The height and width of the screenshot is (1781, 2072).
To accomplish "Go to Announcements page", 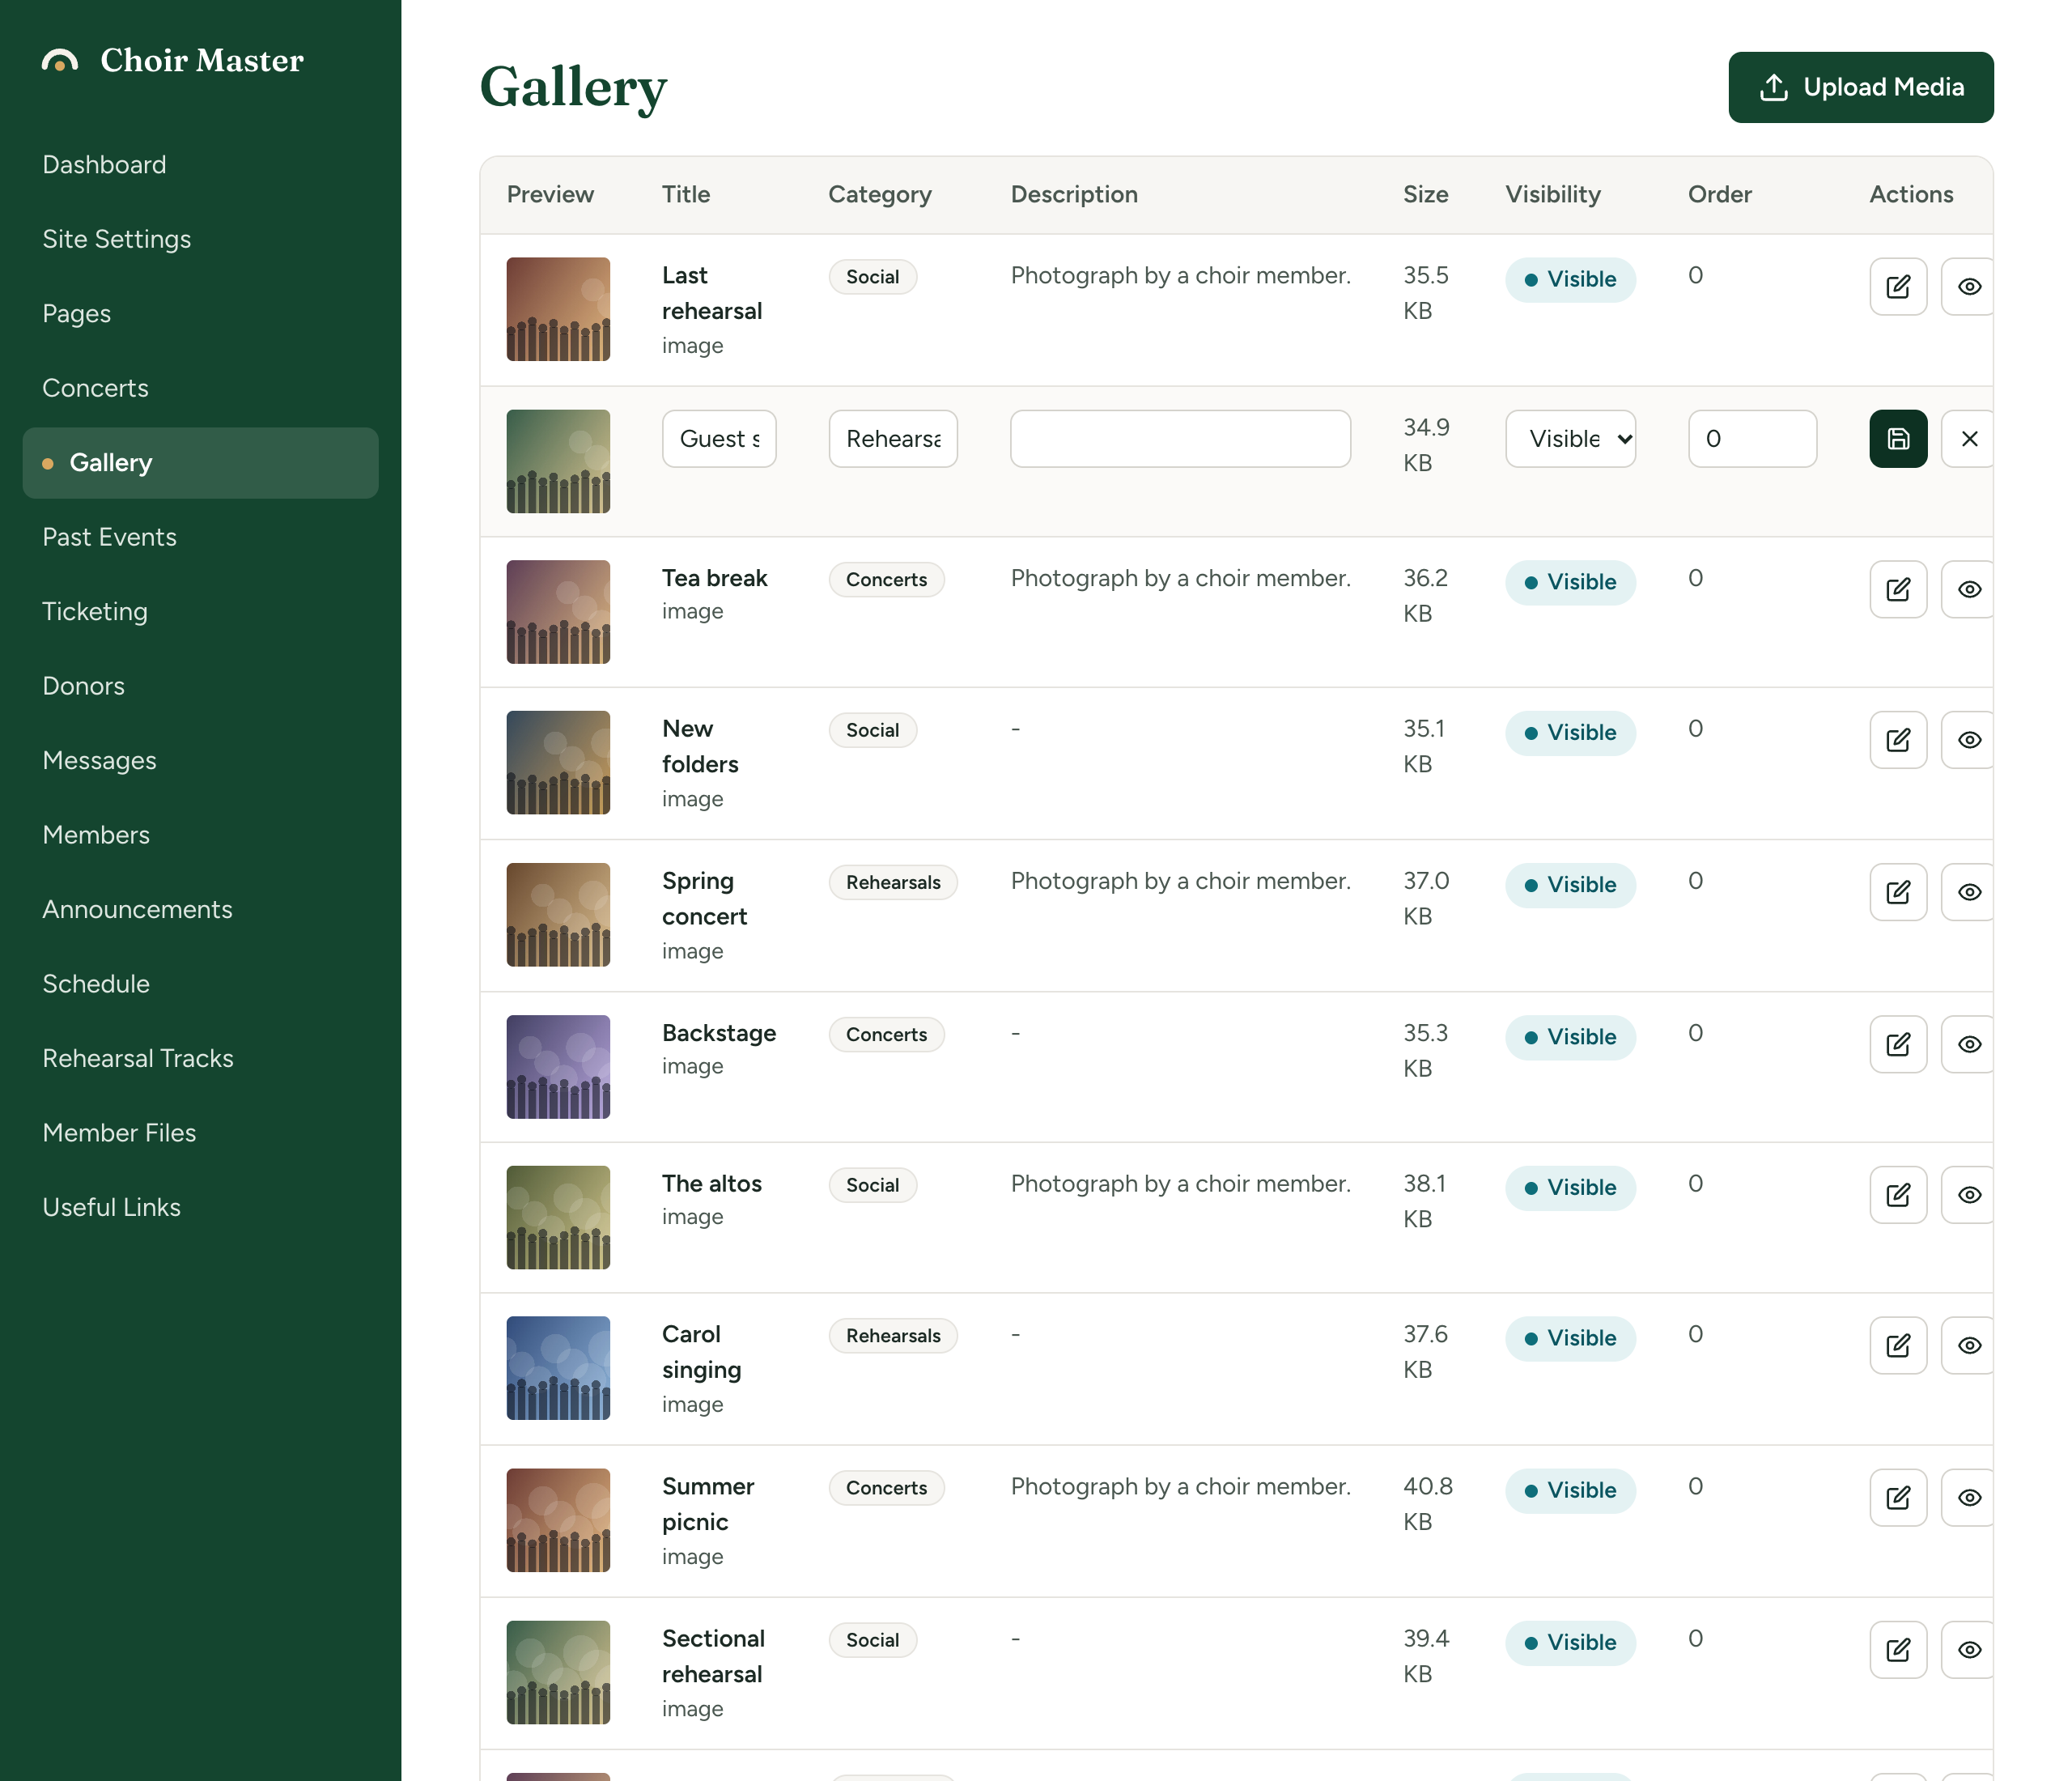I will (200, 909).
